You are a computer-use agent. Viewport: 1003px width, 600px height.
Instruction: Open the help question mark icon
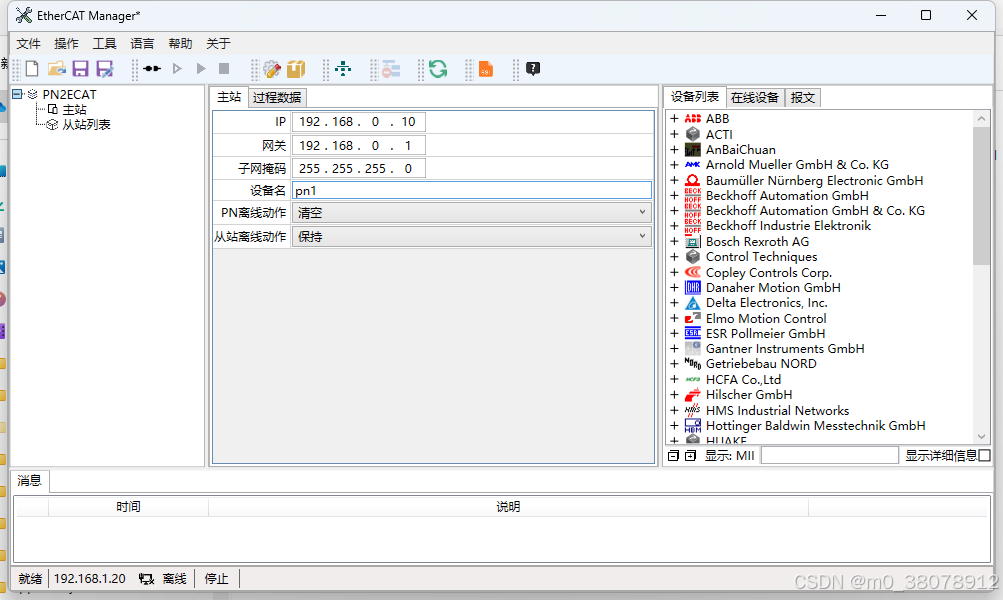(533, 68)
